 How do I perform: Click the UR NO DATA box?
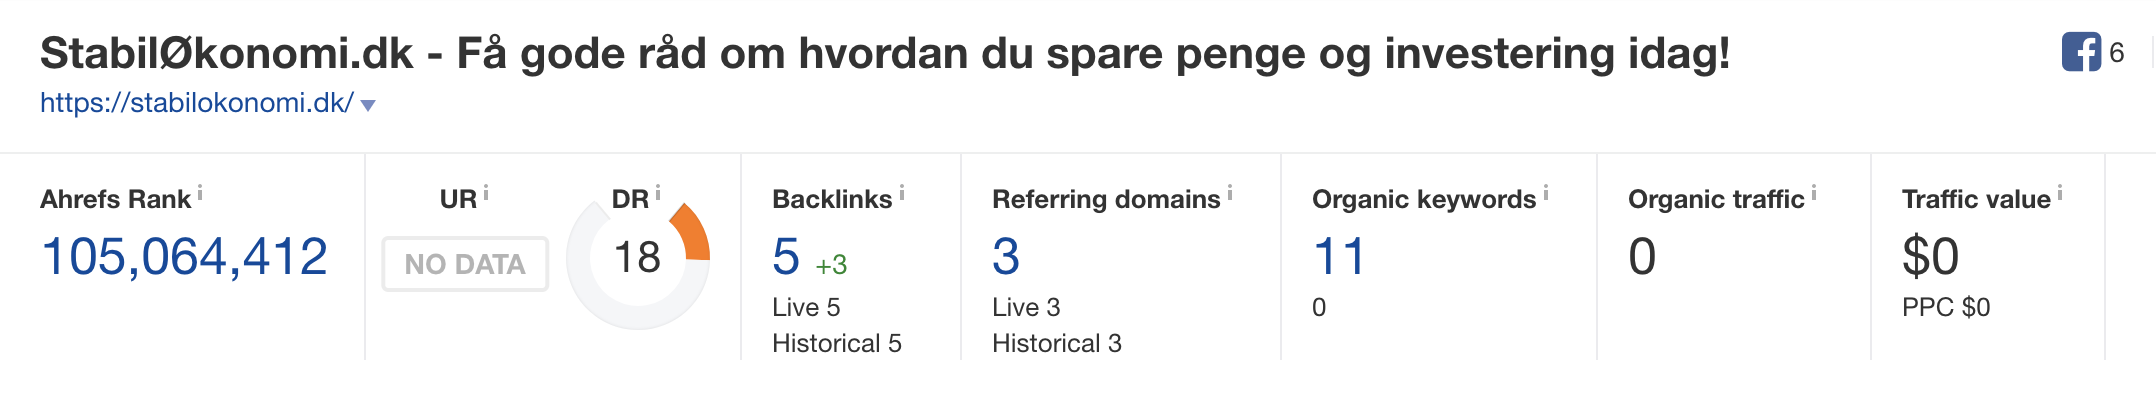(x=465, y=264)
